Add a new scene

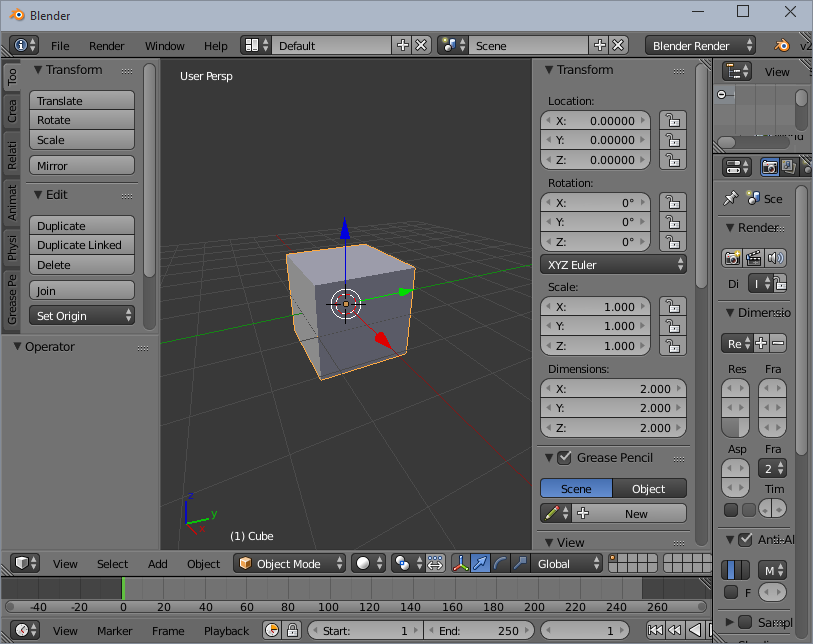[x=600, y=46]
